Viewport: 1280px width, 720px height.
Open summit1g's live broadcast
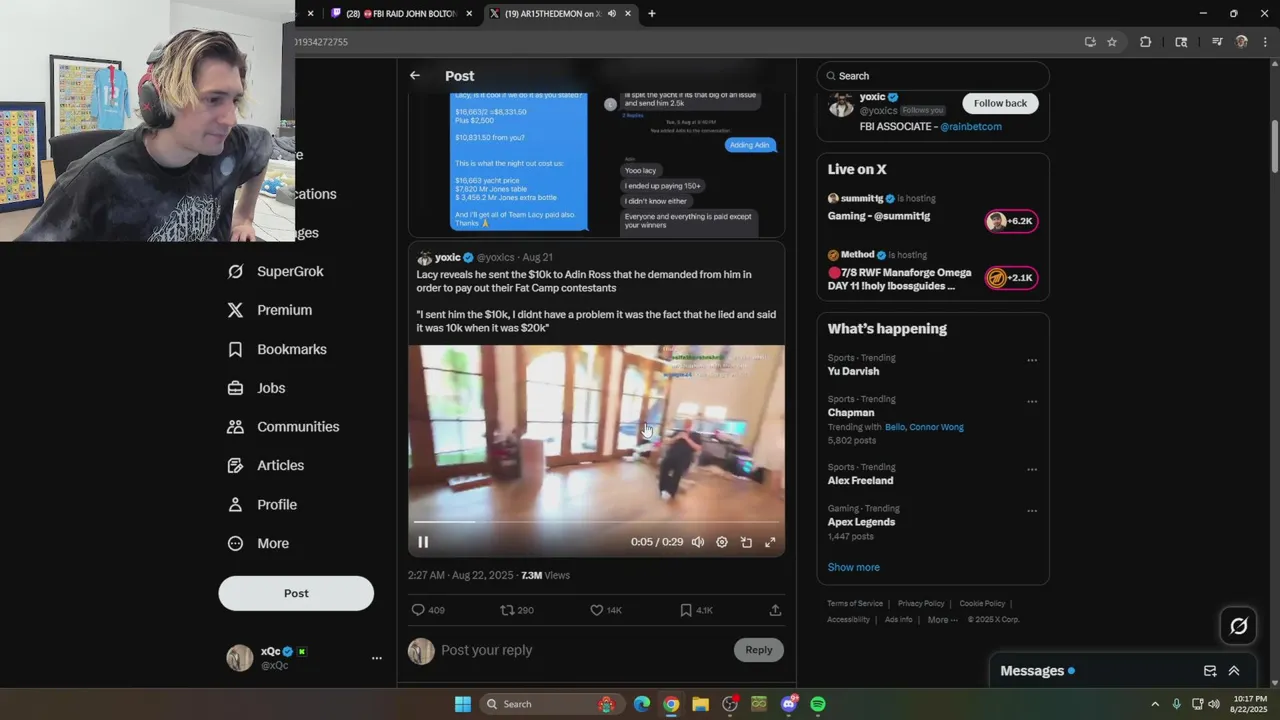(932, 208)
